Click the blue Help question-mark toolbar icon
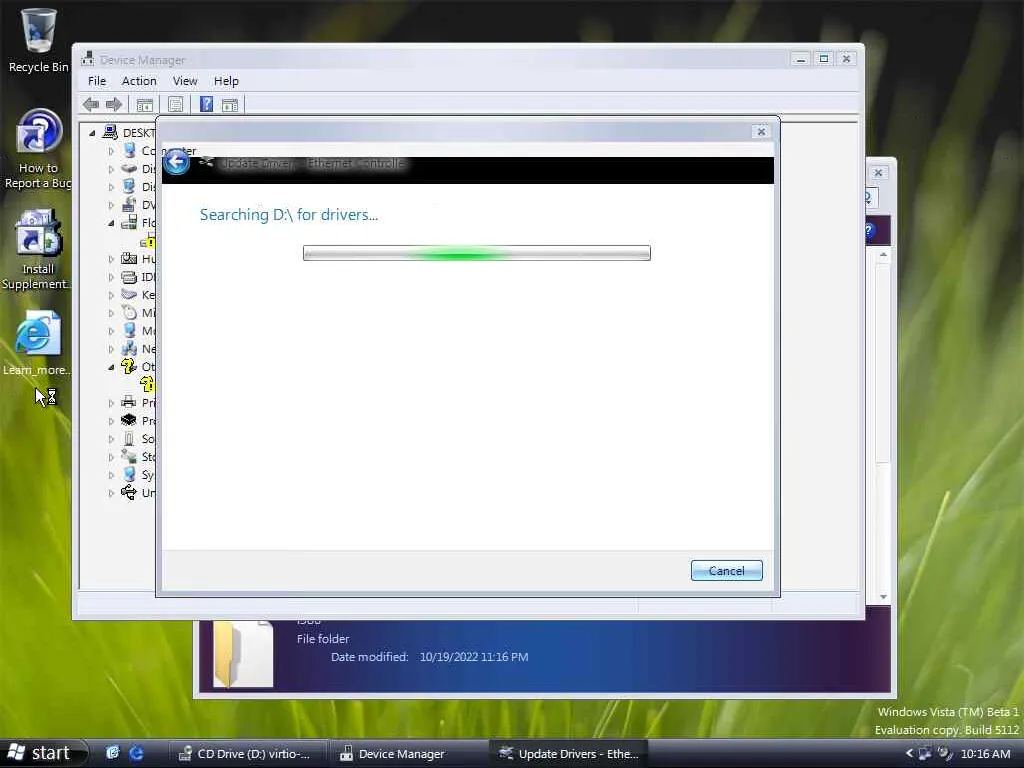 206,104
